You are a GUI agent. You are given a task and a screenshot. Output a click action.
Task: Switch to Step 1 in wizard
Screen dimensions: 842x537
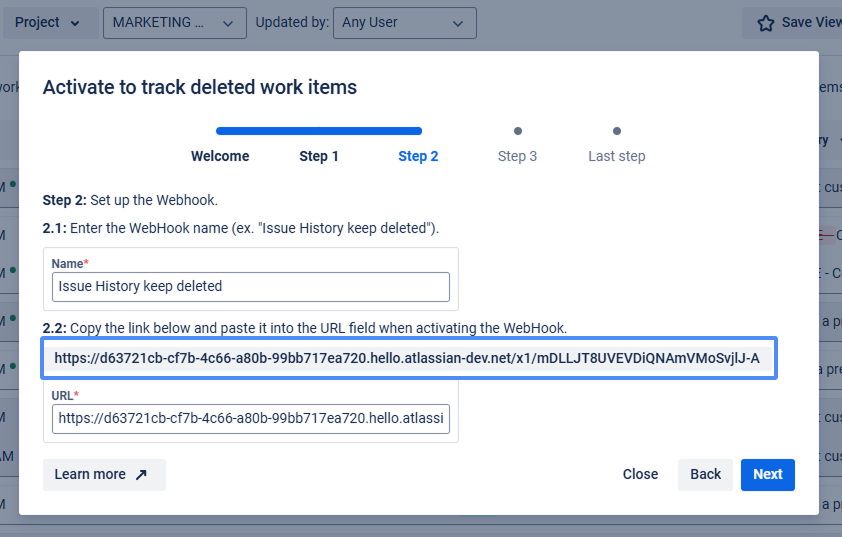pyautogui.click(x=319, y=156)
